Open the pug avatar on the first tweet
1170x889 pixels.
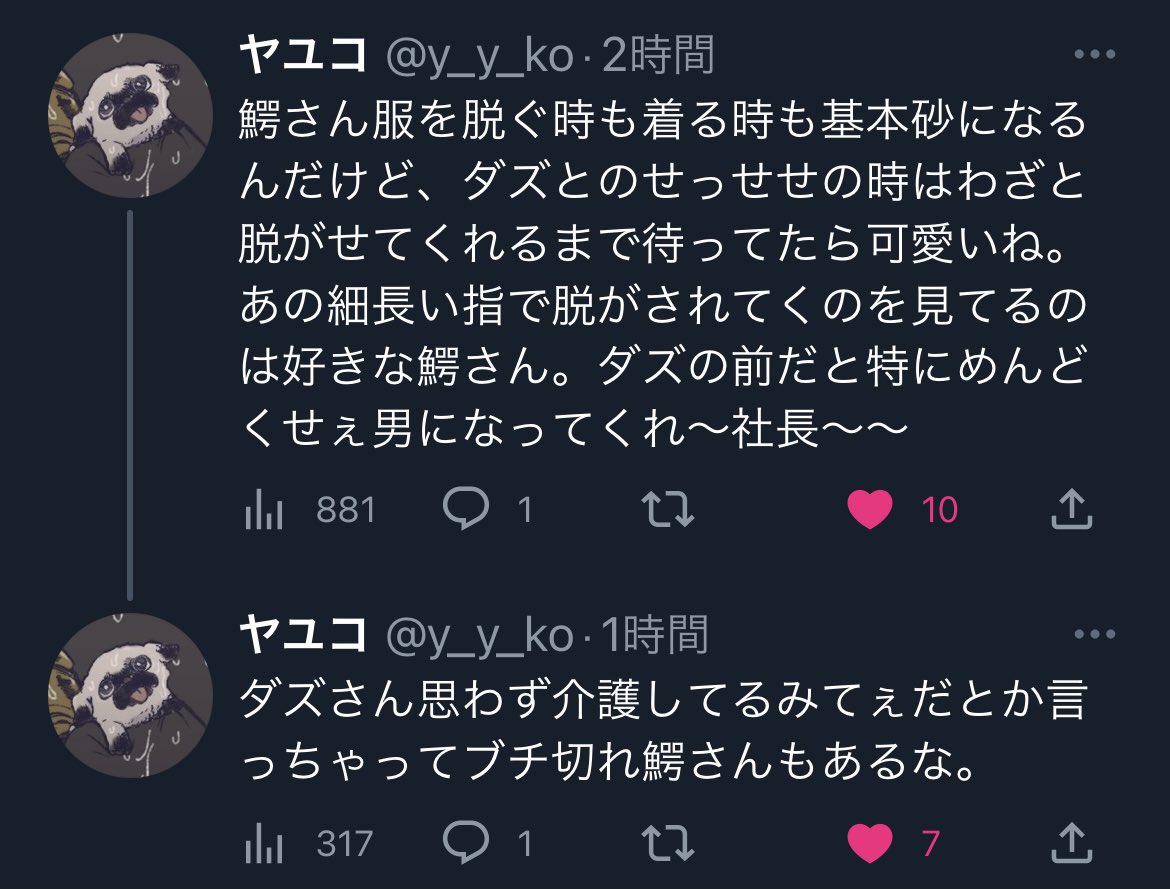(x=131, y=115)
